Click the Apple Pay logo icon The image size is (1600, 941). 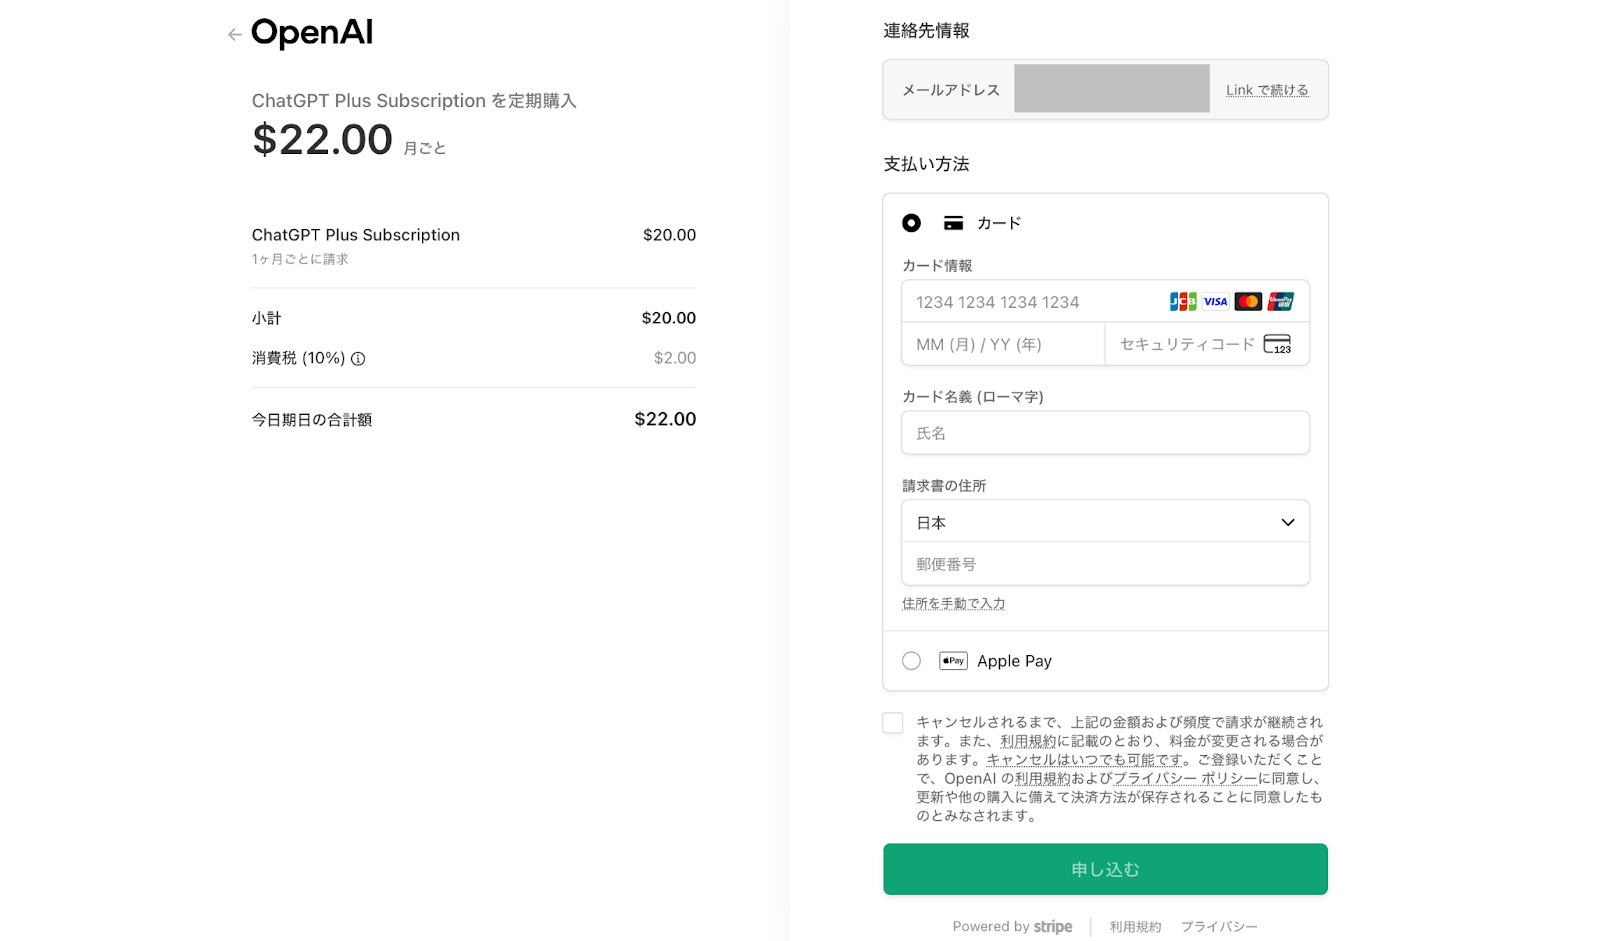[953, 661]
